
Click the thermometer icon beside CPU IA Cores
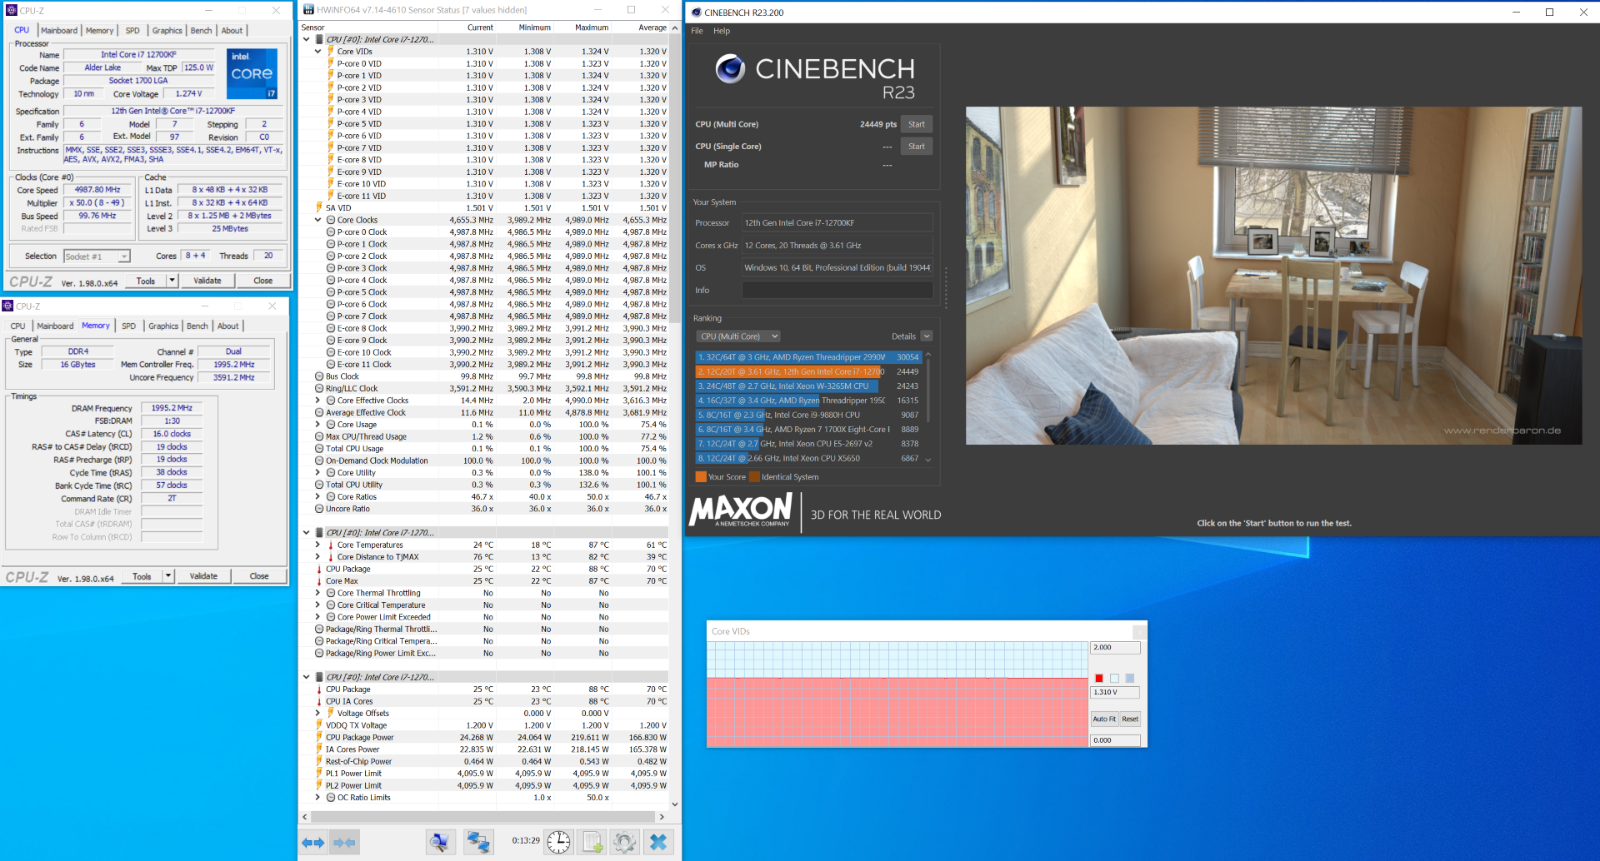click(319, 701)
